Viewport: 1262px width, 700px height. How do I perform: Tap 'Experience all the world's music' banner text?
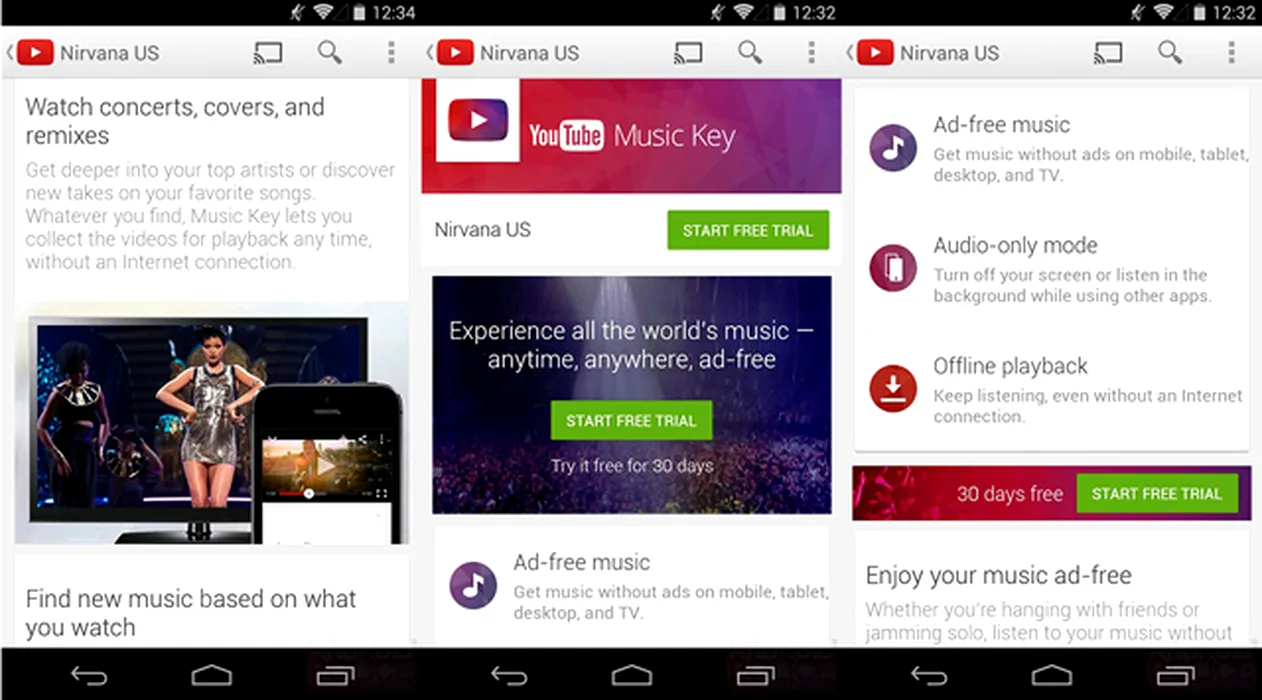coord(631,345)
